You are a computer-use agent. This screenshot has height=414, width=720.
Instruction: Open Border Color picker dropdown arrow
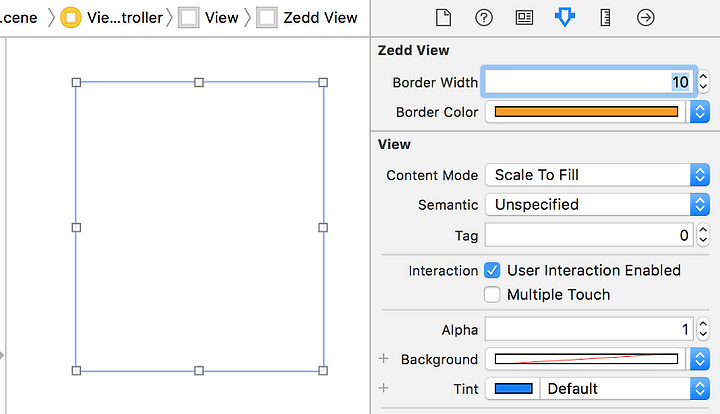tap(699, 112)
